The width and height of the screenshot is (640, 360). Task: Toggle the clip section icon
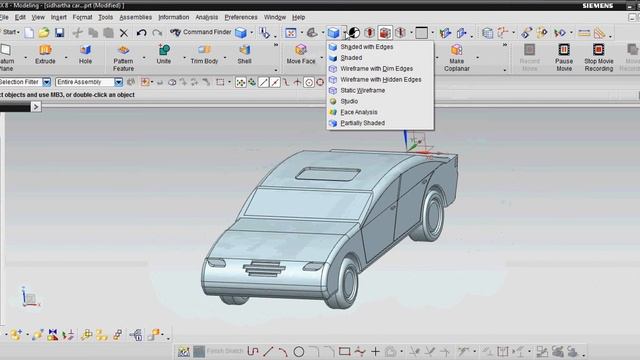coord(385,33)
